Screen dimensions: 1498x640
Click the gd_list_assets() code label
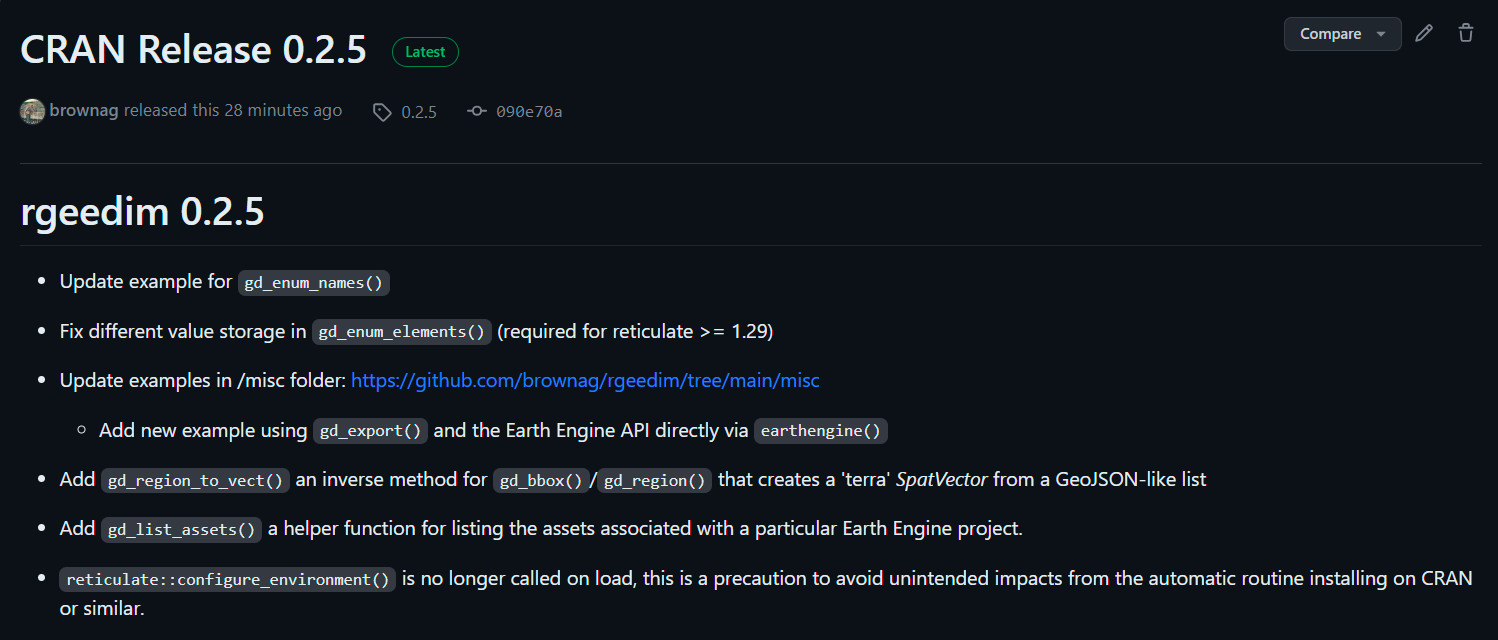[x=181, y=530]
